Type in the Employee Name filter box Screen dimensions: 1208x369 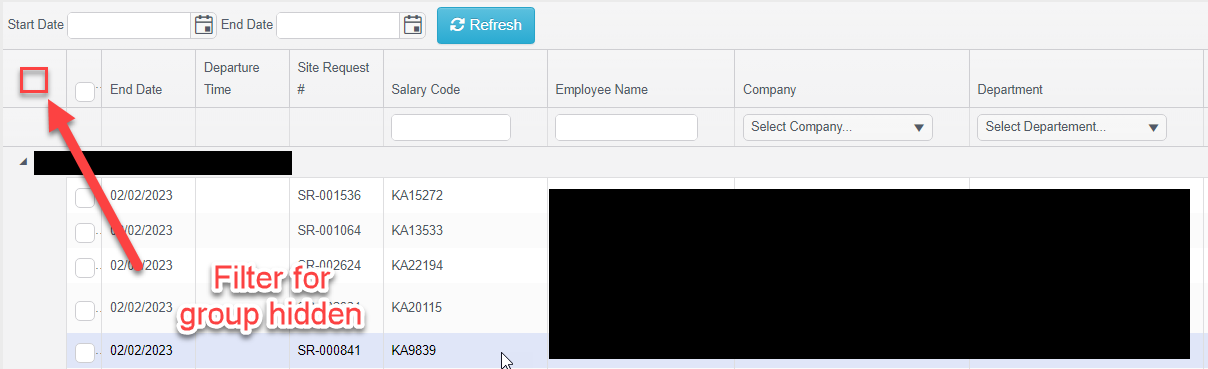tap(626, 127)
